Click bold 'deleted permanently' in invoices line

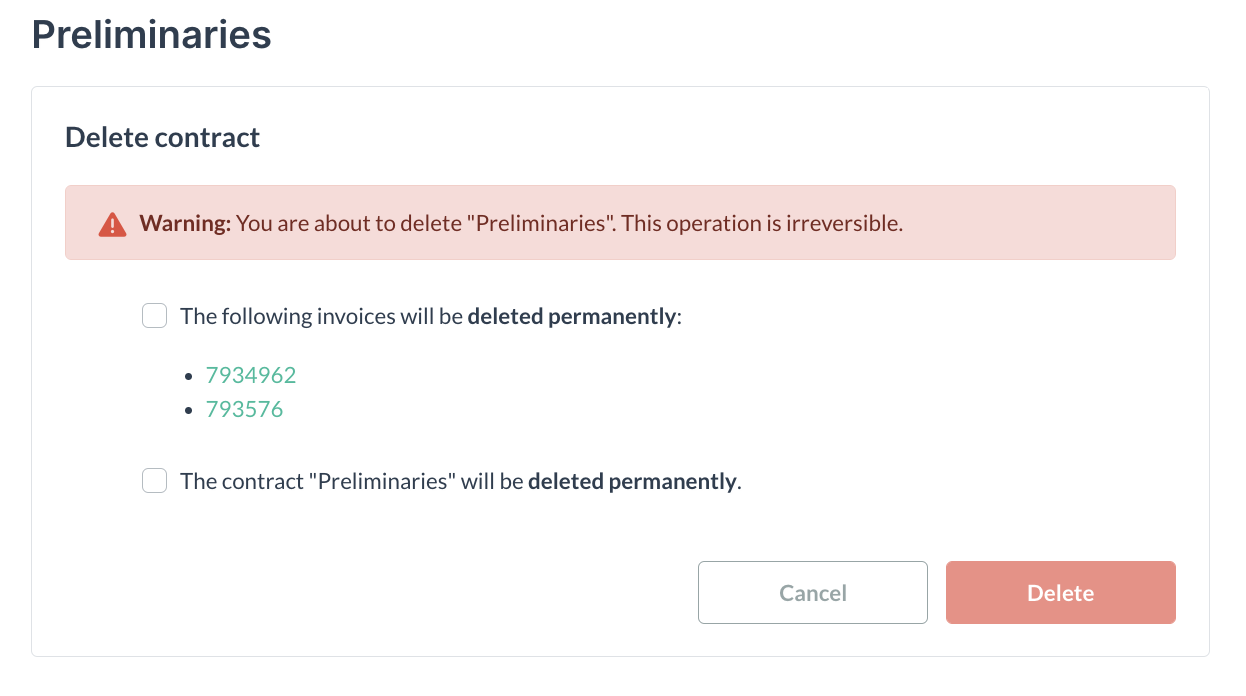click(572, 317)
